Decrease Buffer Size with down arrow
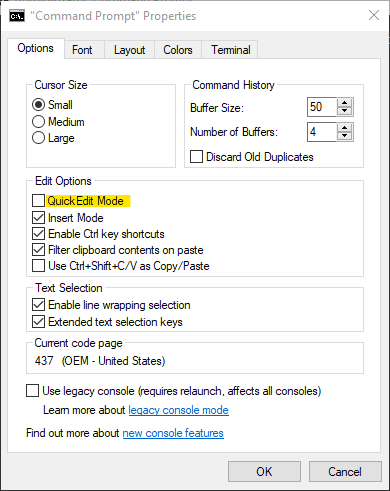390x491 pixels. point(345,111)
